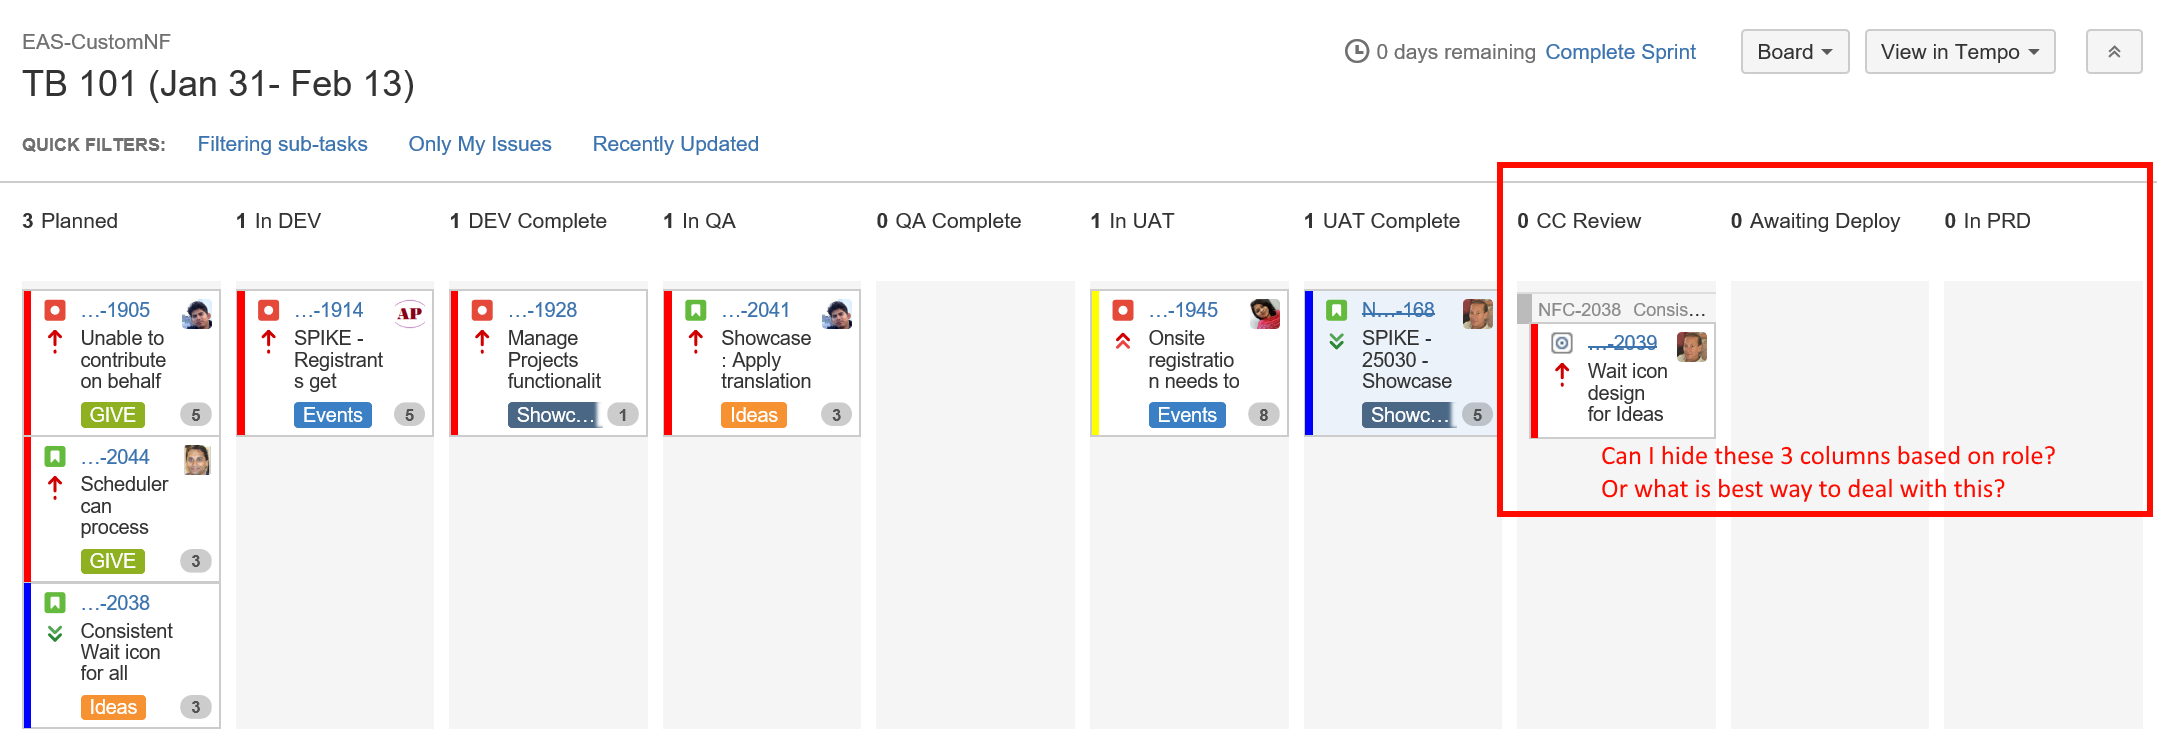Click assignee avatar on Onsite registration card
The image size is (2157, 752).
(x=1265, y=314)
